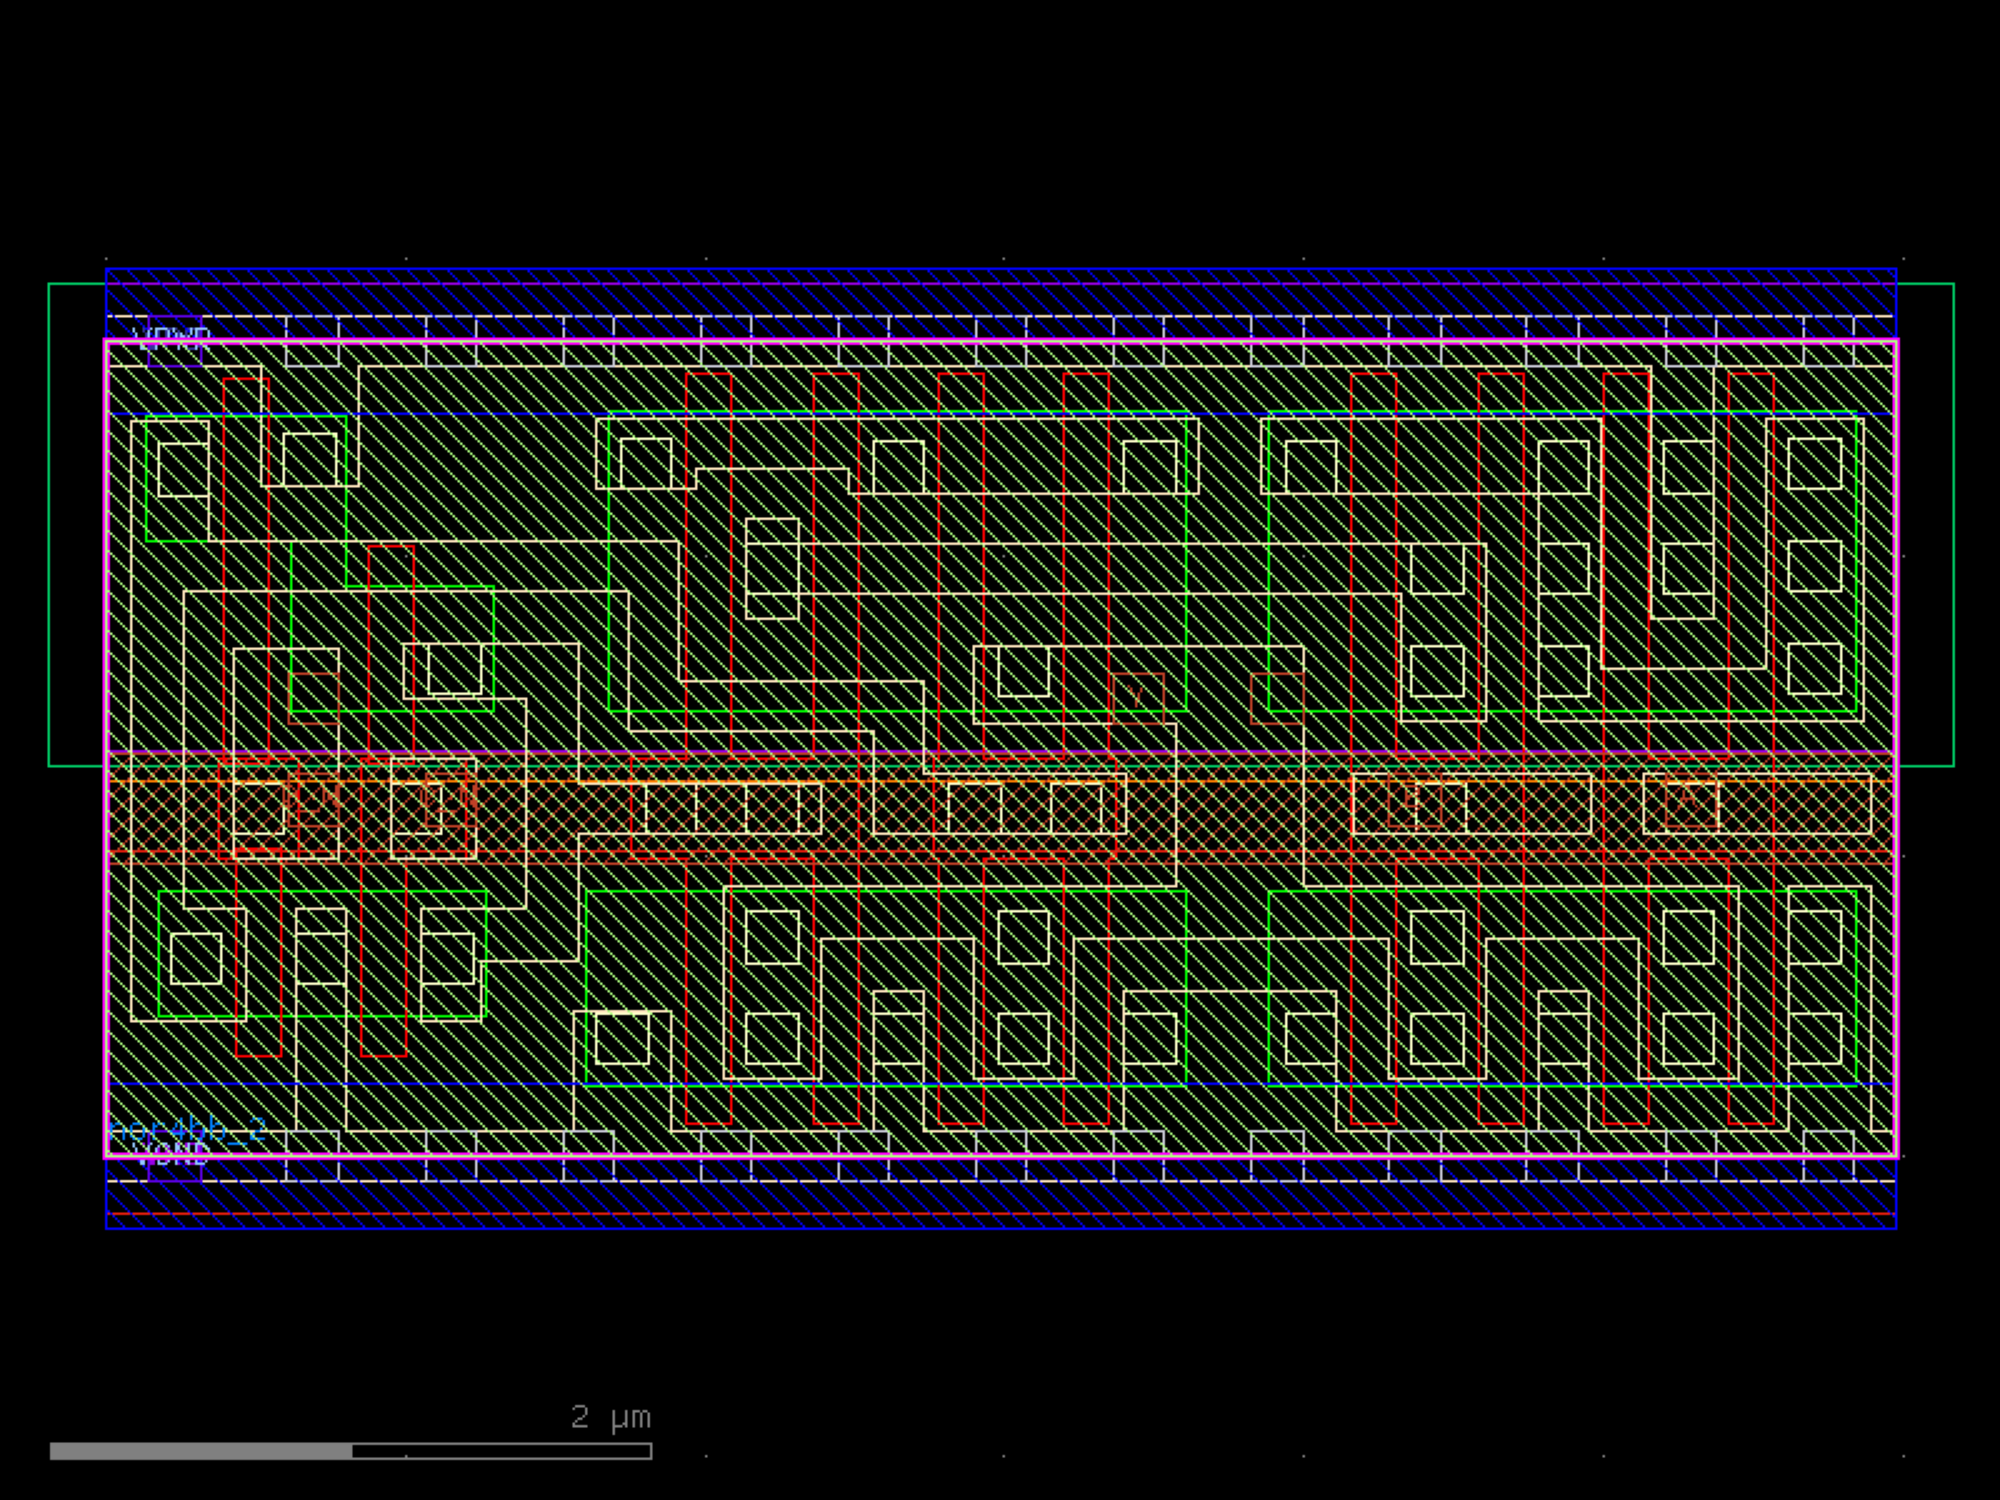The image size is (2000, 1500).
Task: Select the bottom blue VGND ground rail
Action: pyautogui.click(x=1000, y=1200)
